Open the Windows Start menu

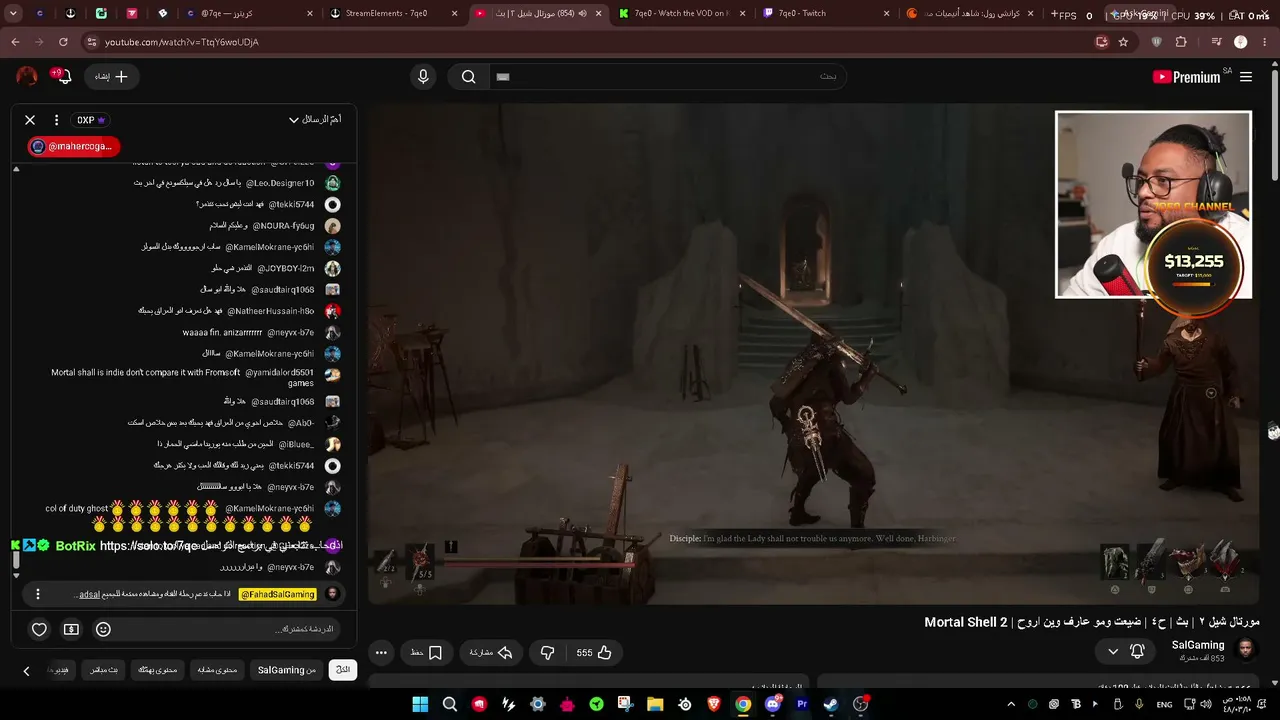click(x=420, y=704)
